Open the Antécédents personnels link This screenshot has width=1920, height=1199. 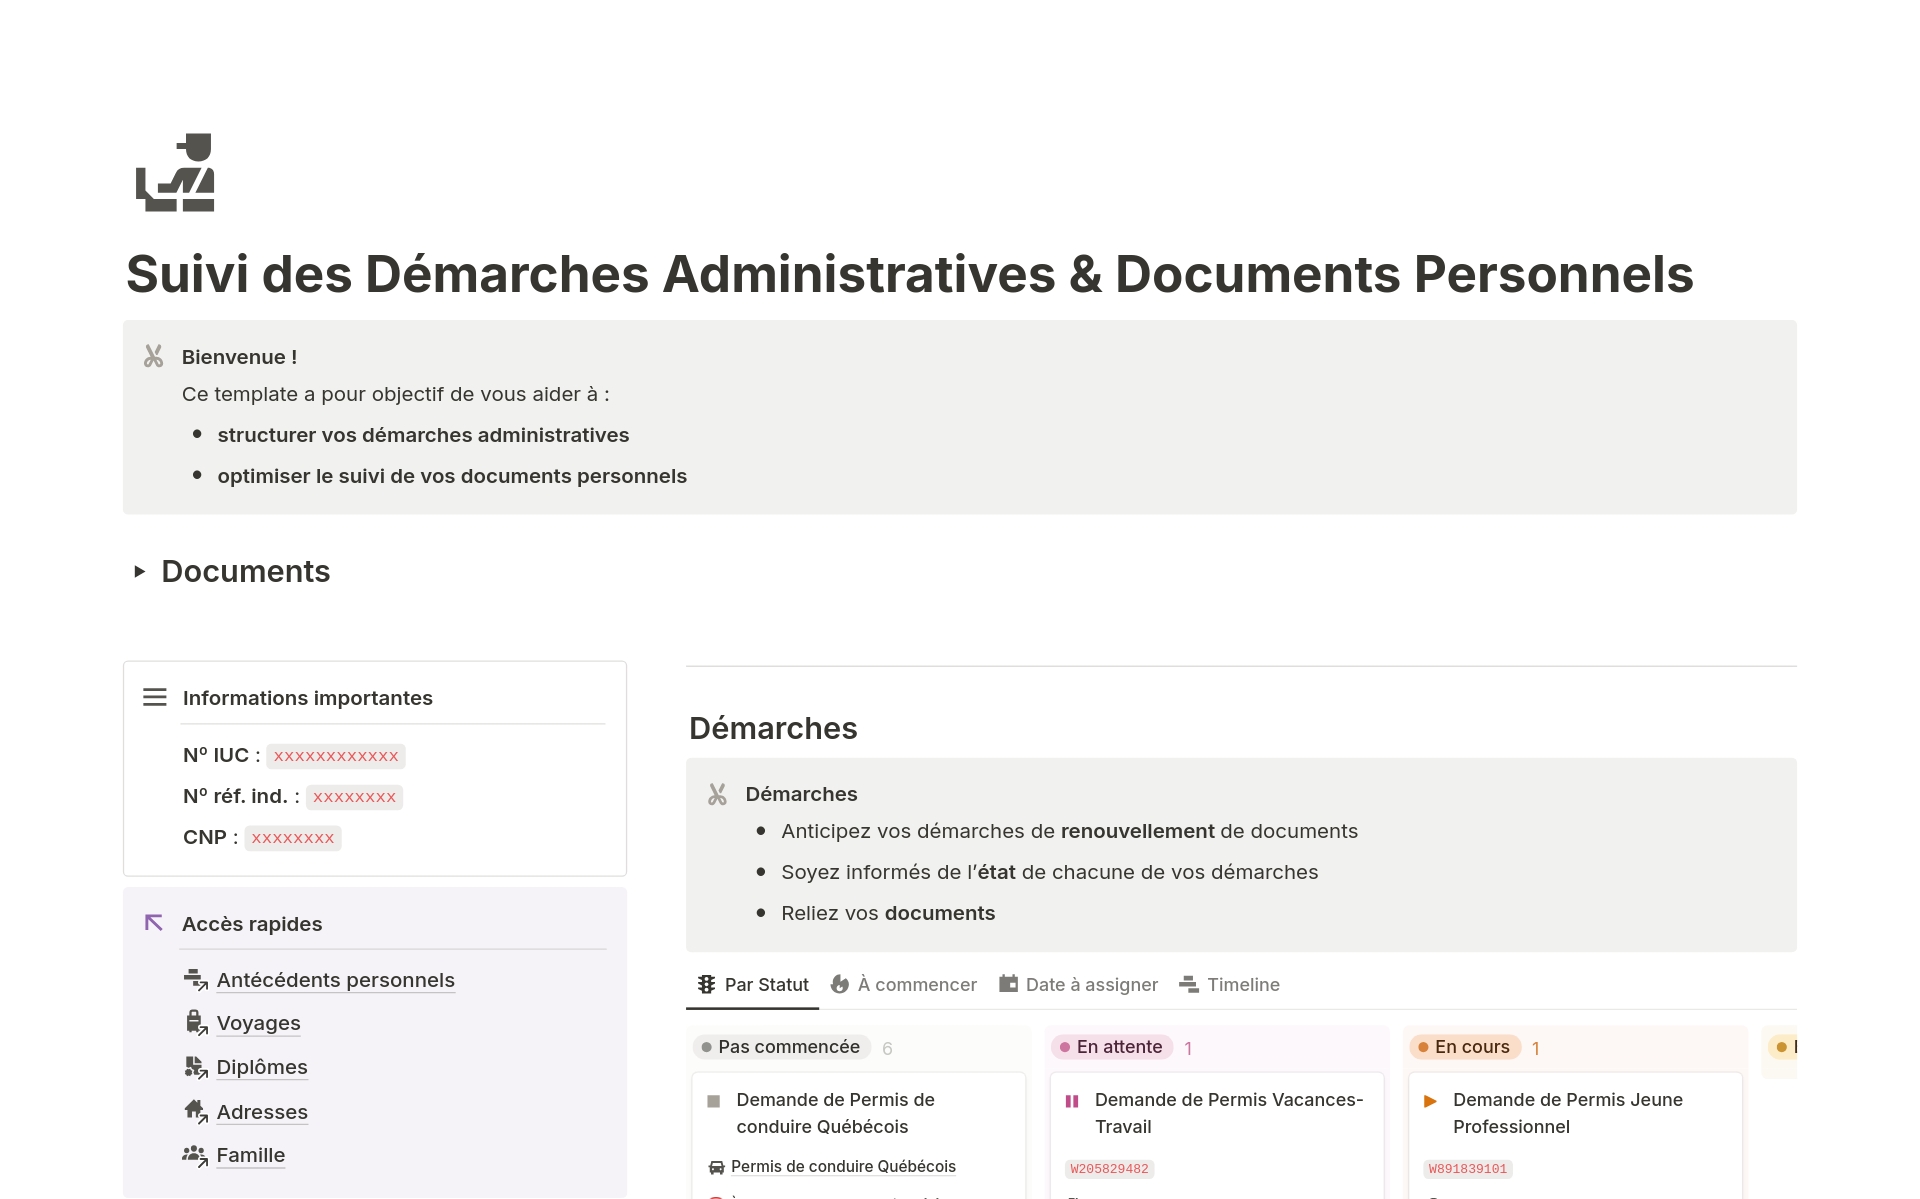coord(336,979)
